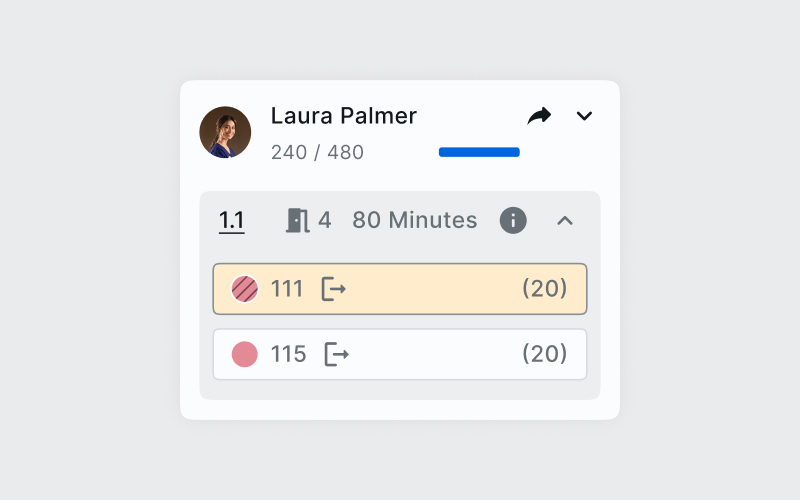Viewport: 800px width, 500px height.
Task: Click the (20) value in room 111 row
Action: point(545,289)
